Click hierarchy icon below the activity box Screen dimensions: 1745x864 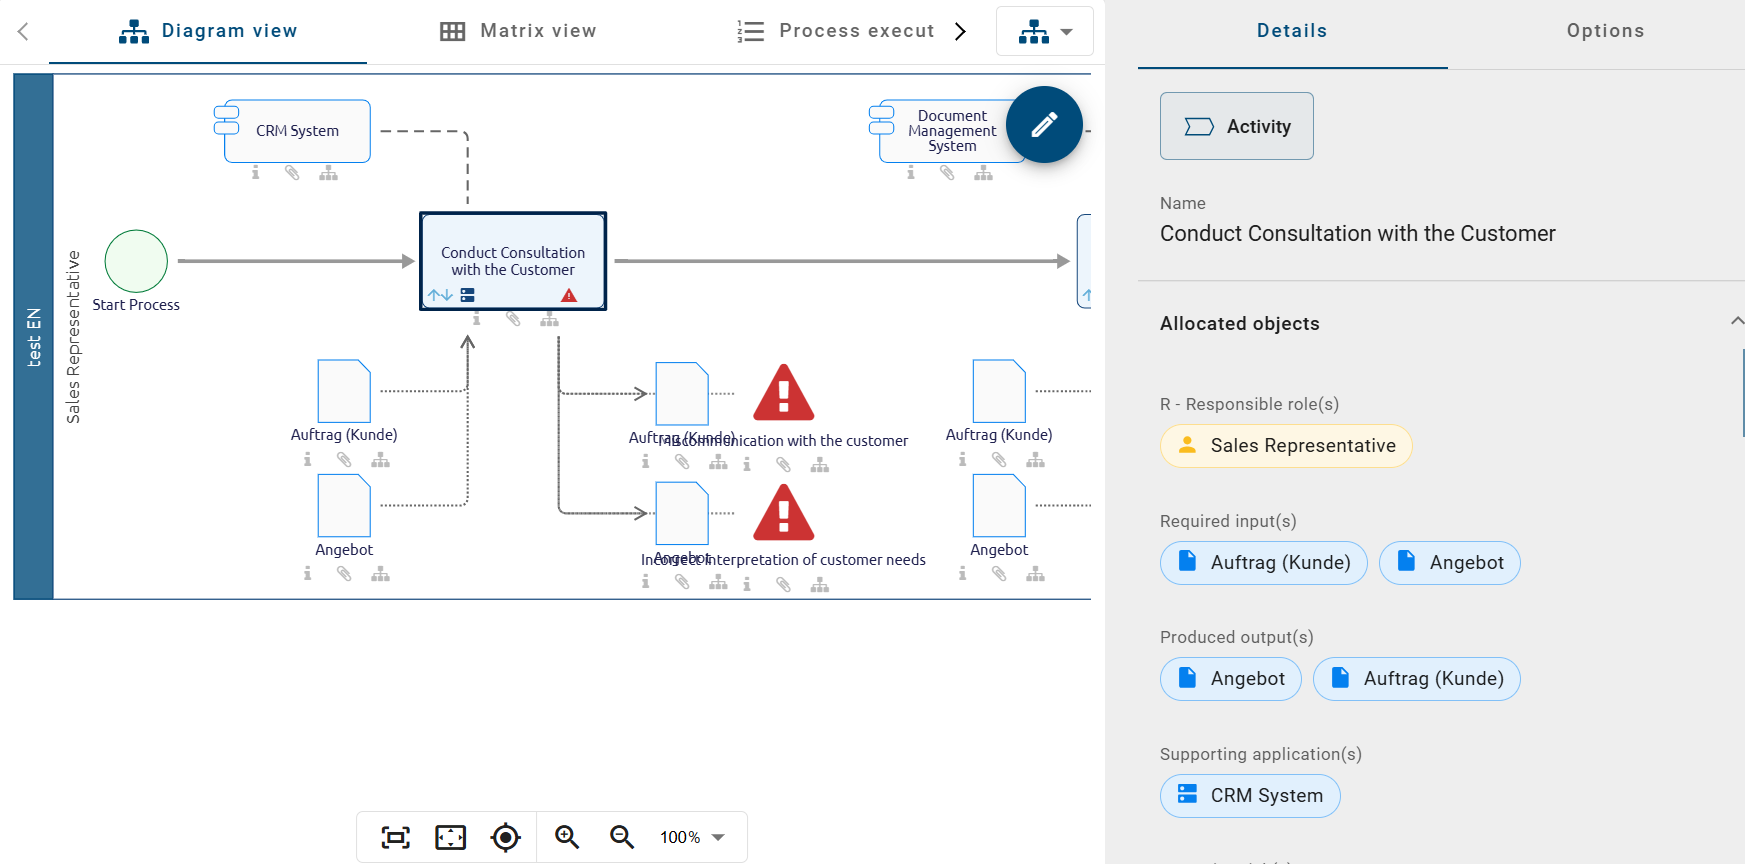(x=550, y=319)
